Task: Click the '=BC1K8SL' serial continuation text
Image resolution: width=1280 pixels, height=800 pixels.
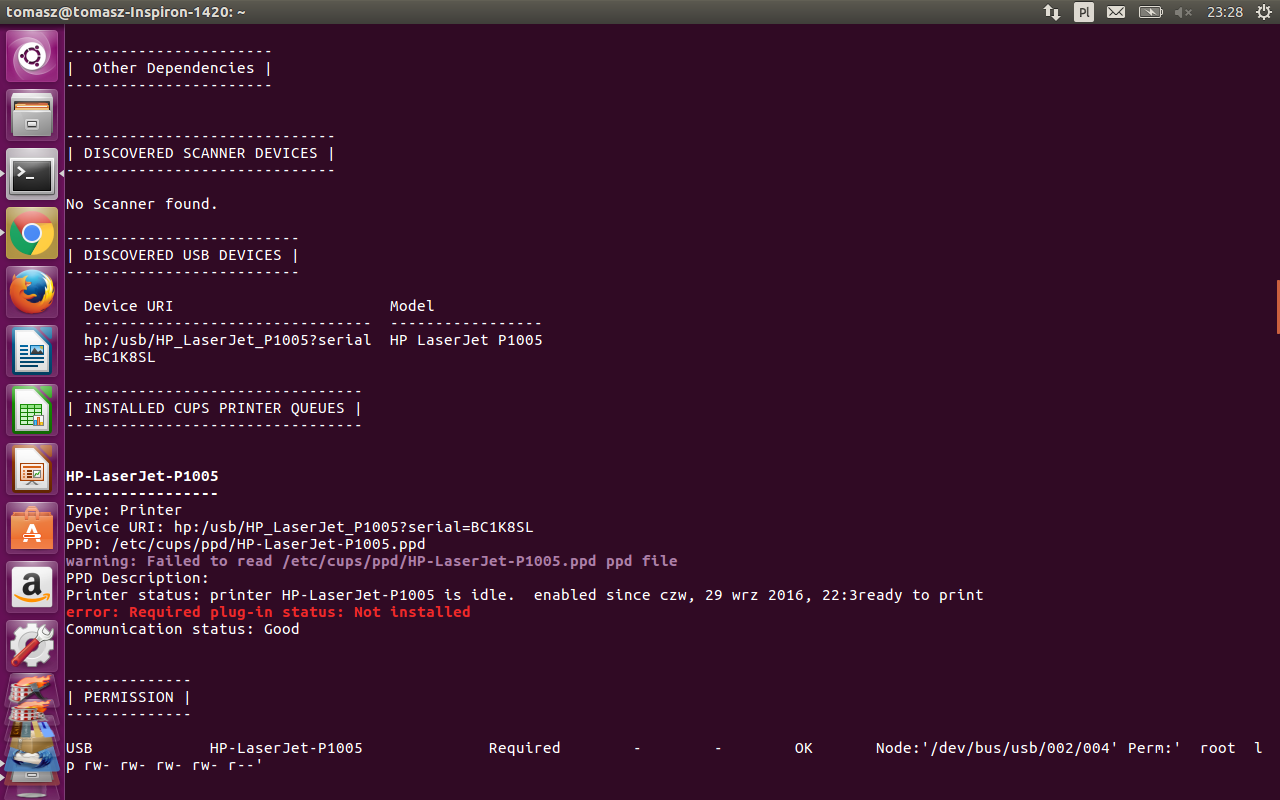Action: [x=119, y=357]
